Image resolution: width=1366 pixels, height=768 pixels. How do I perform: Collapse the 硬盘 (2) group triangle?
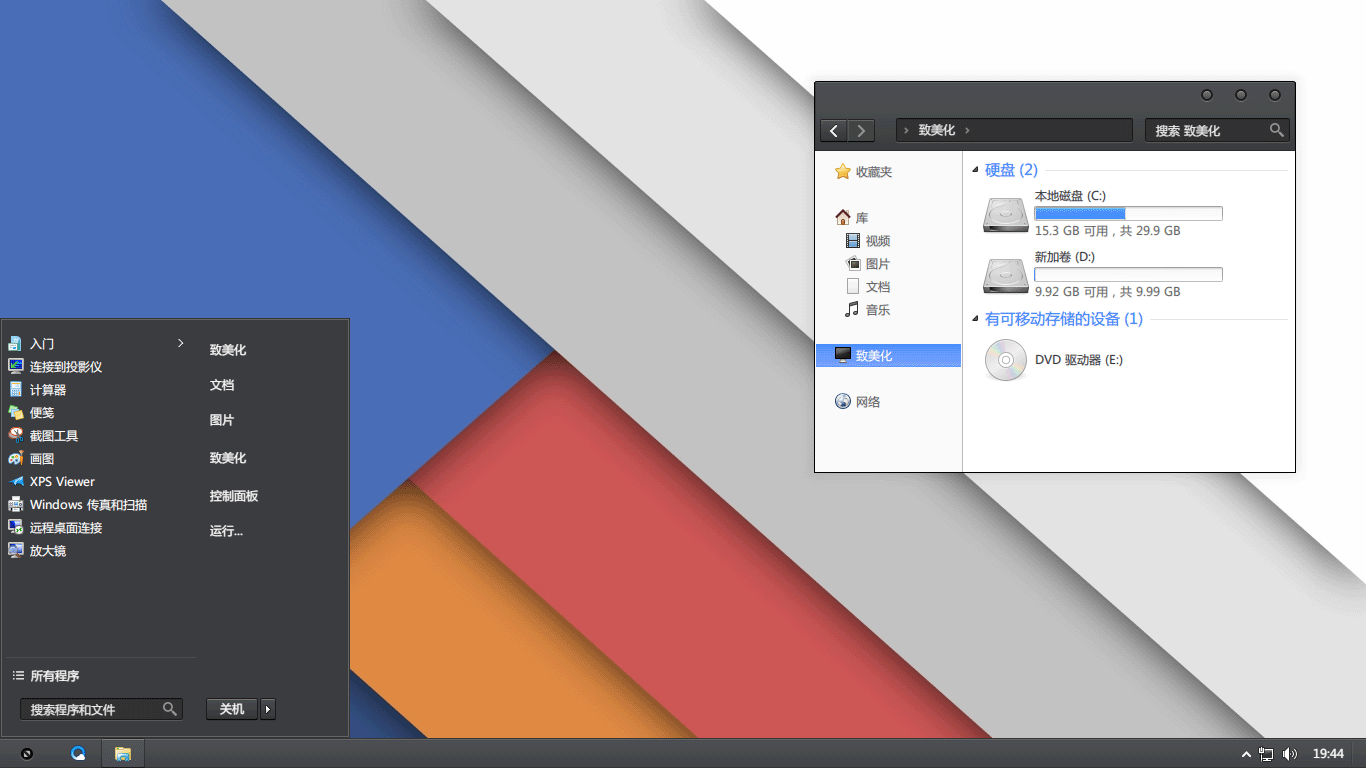pyautogui.click(x=976, y=171)
